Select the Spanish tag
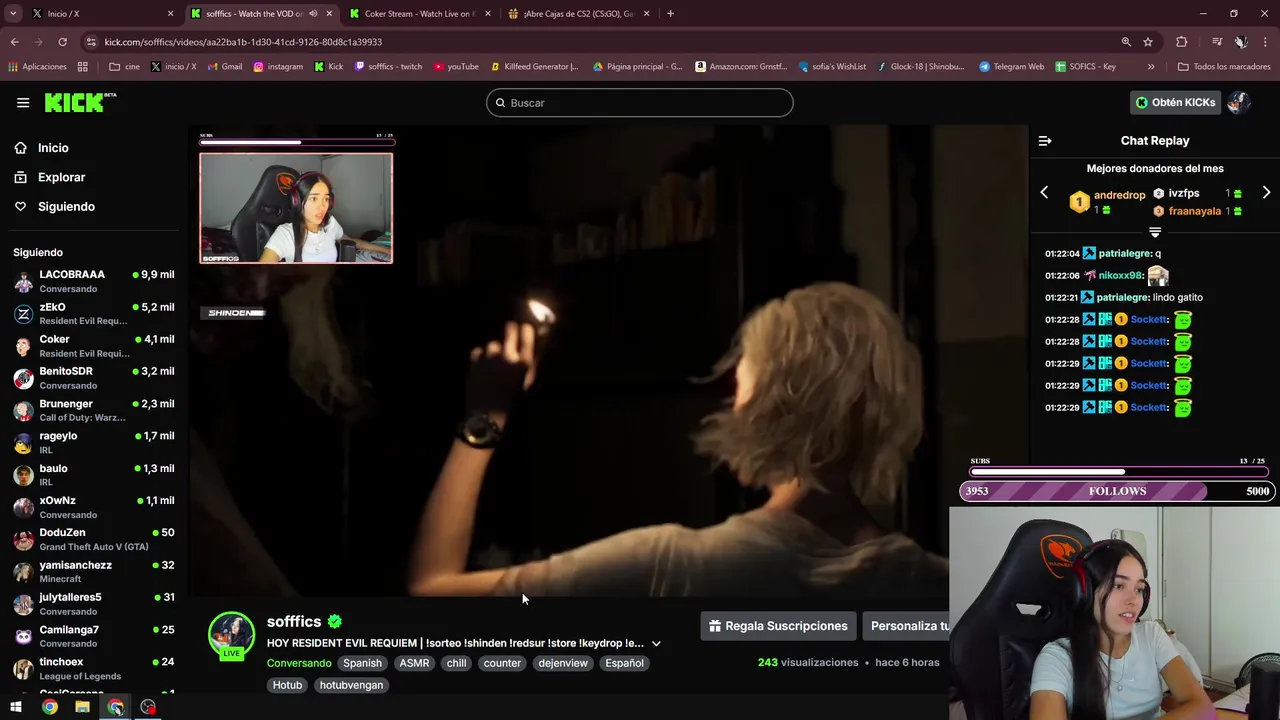The width and height of the screenshot is (1280, 720). [362, 663]
